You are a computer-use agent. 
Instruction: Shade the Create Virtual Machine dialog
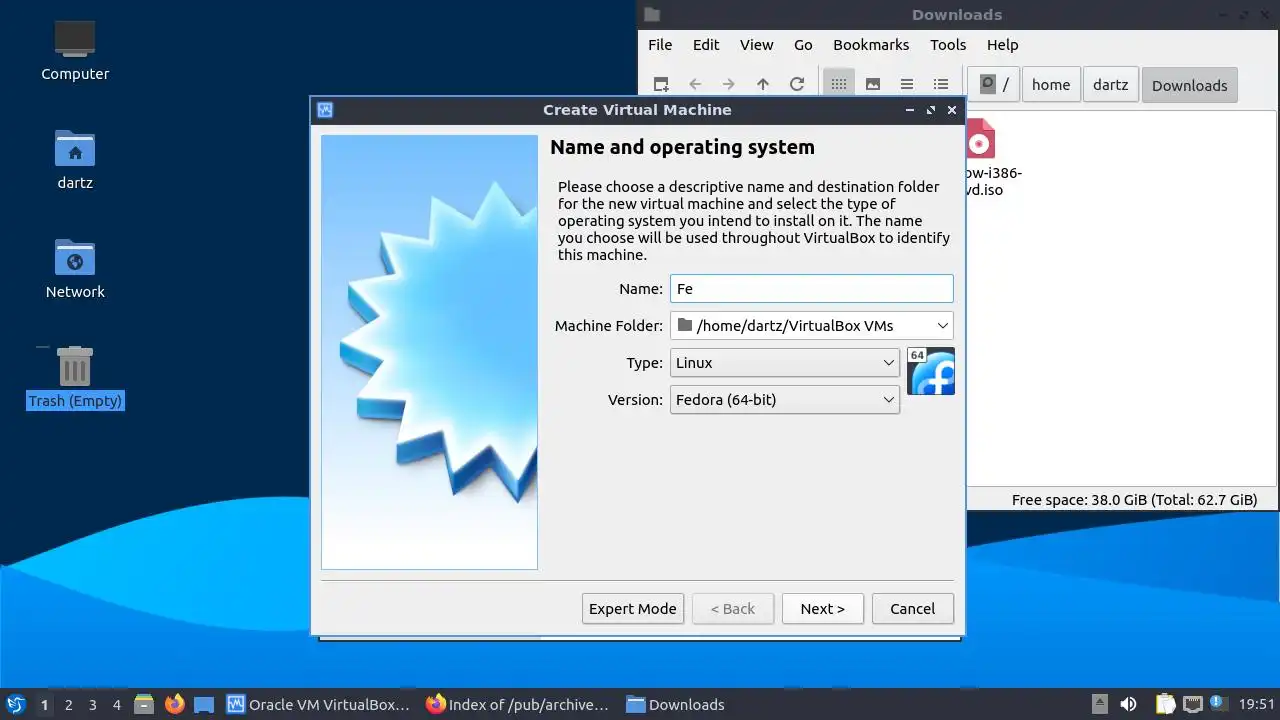click(x=910, y=110)
